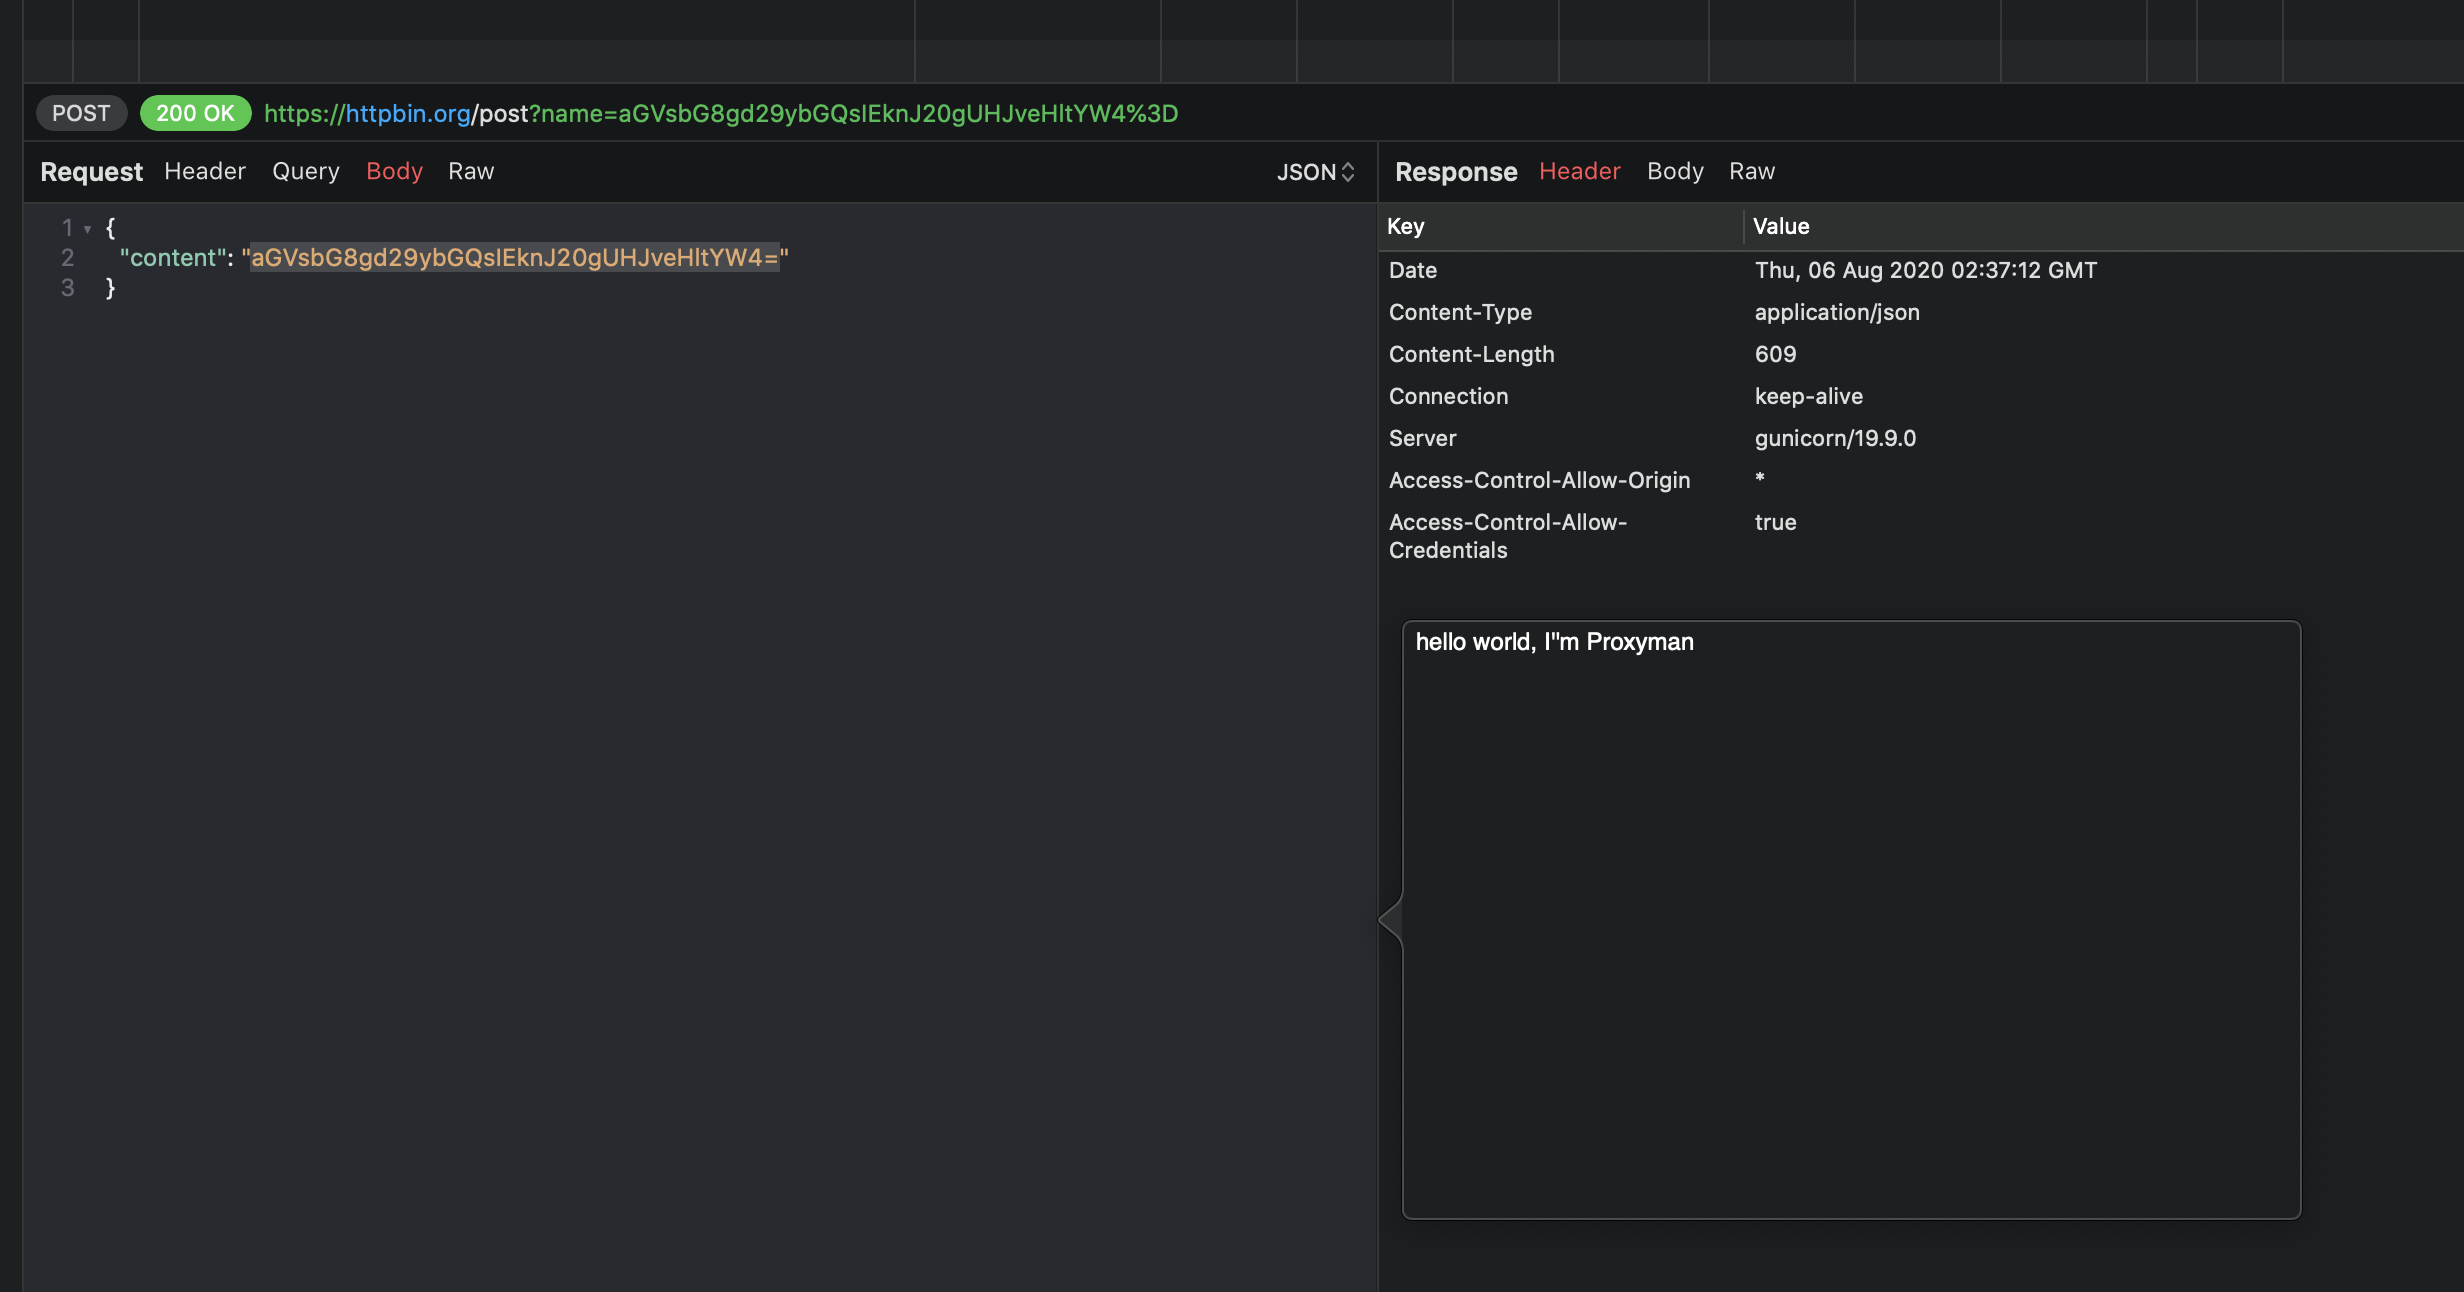Click the highlighted base64 content string

[x=514, y=258]
